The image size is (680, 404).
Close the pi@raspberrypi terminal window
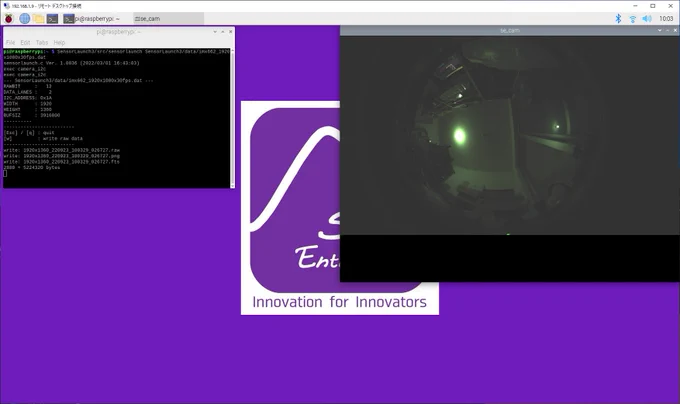coord(230,32)
